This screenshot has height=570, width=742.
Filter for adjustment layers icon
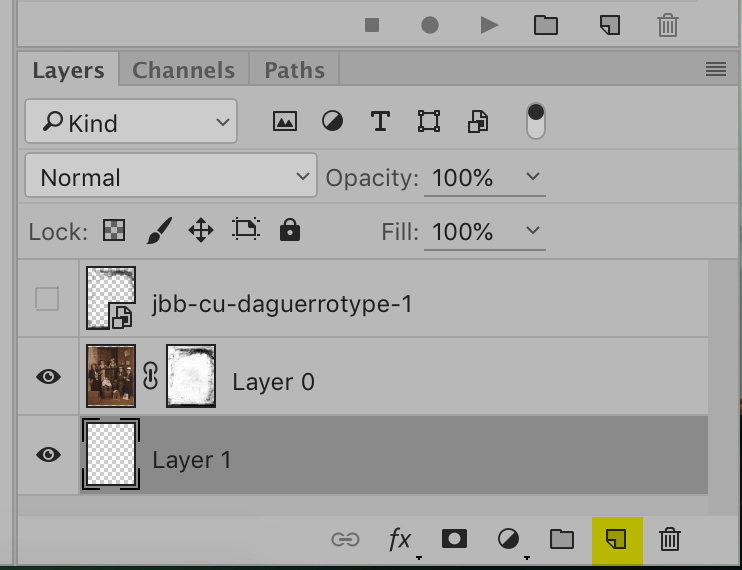click(332, 122)
